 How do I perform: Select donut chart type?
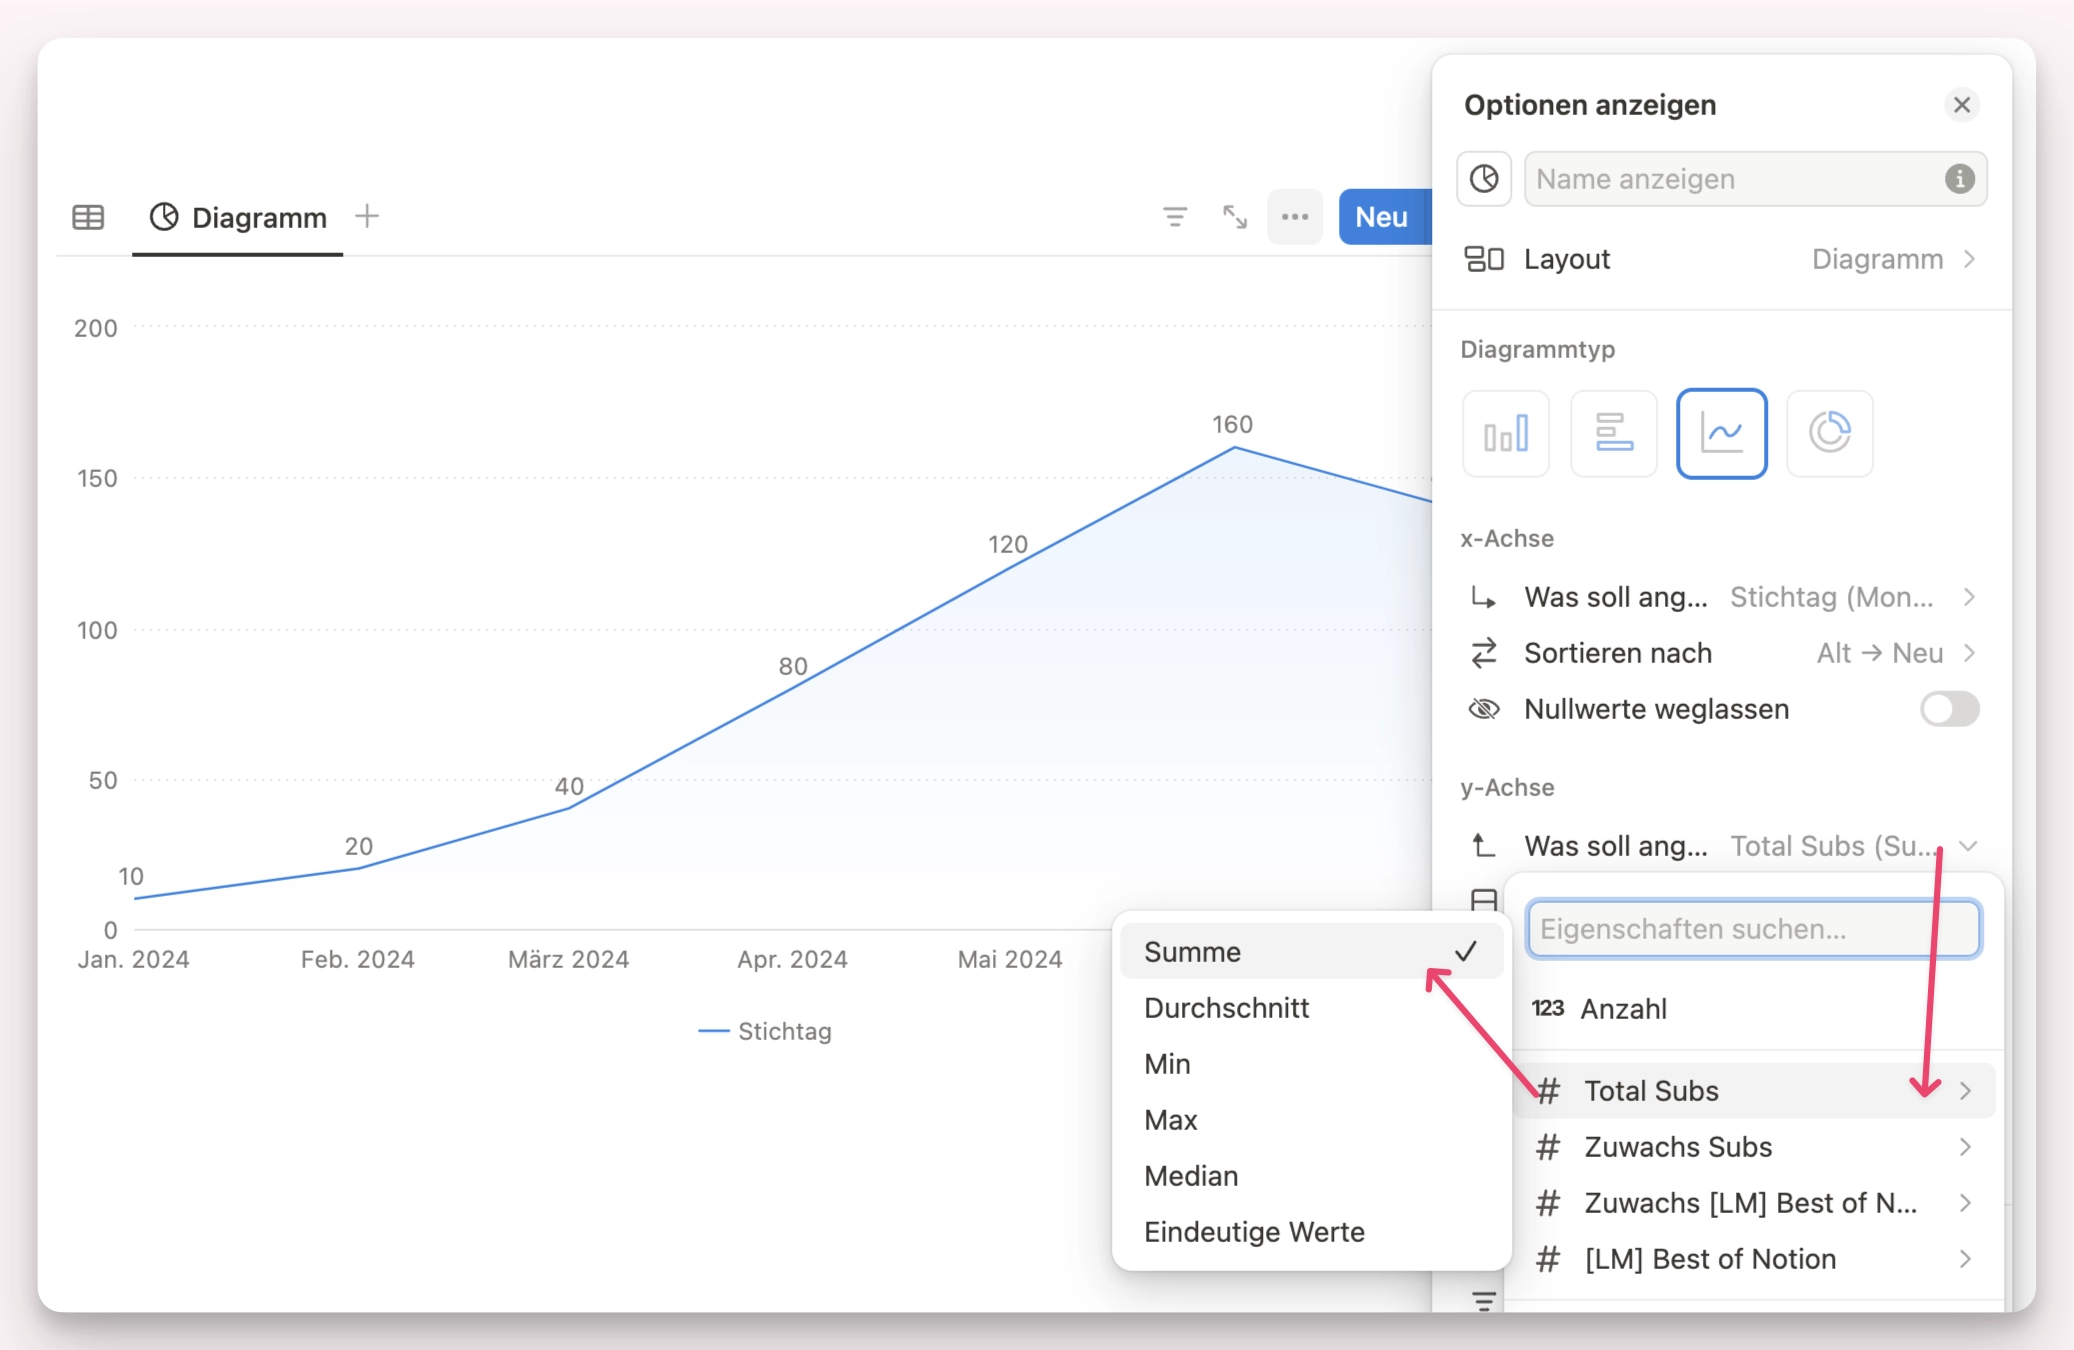pos(1830,433)
